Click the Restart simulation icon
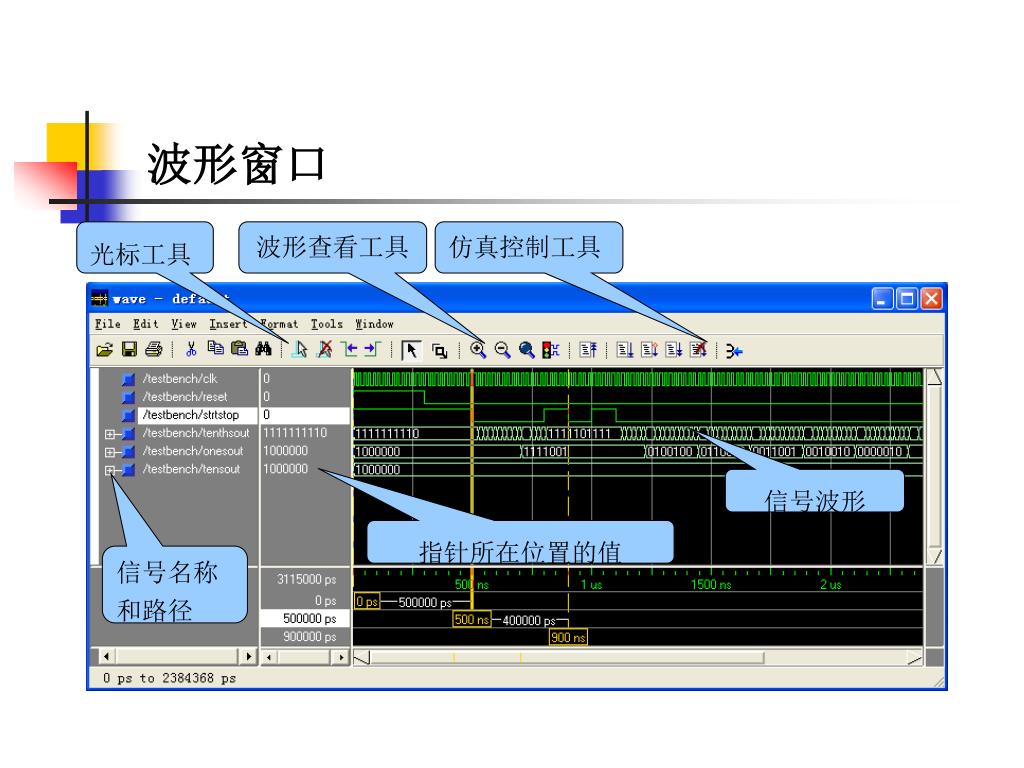 pos(588,351)
